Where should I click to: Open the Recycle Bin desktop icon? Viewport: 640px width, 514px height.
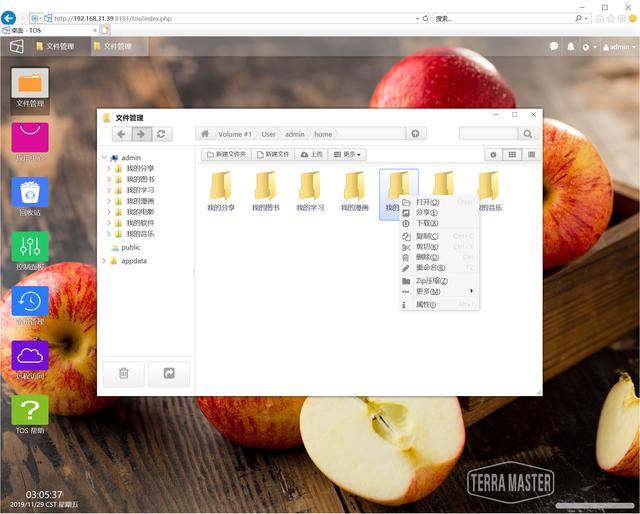30,194
